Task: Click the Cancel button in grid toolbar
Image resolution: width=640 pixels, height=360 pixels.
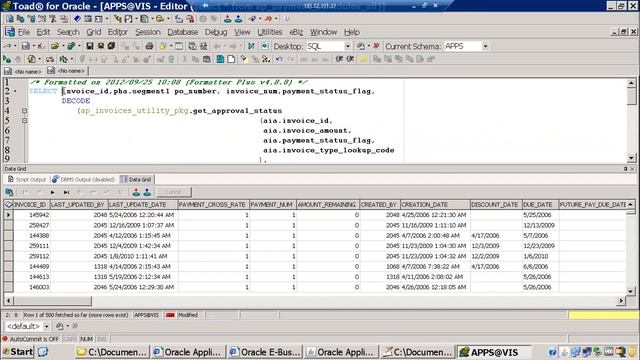Action: click(173, 192)
